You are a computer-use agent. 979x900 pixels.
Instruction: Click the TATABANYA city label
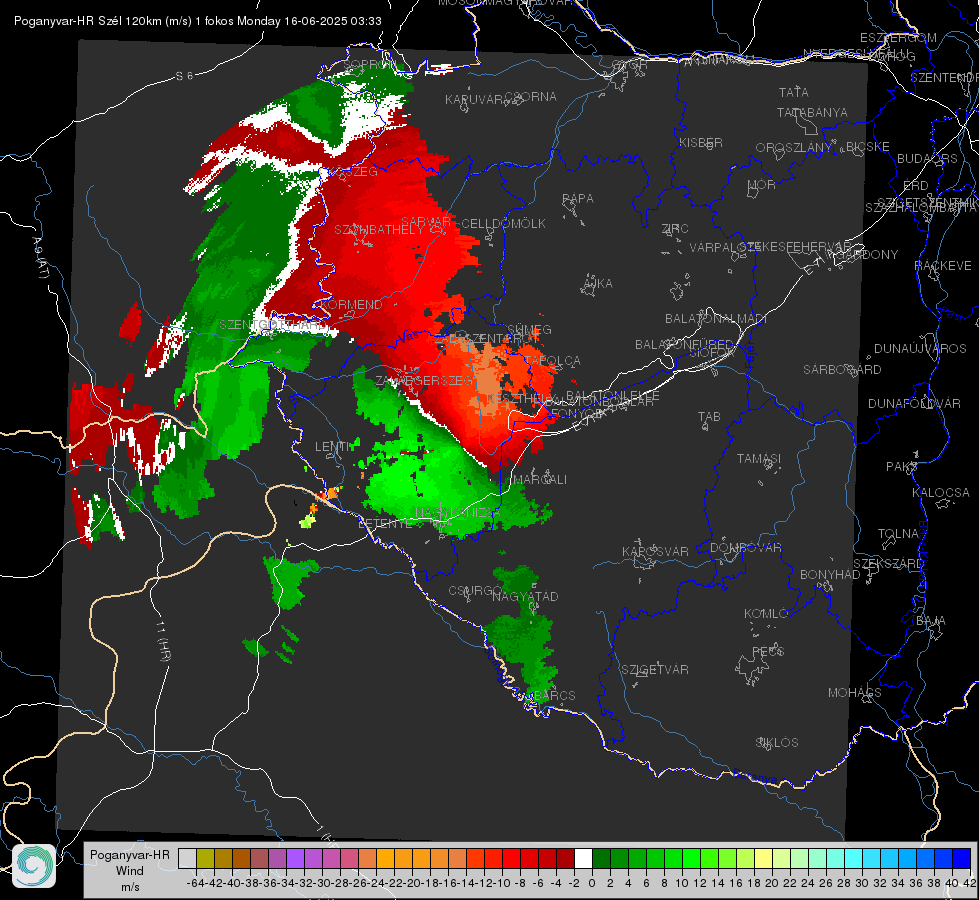(812, 112)
